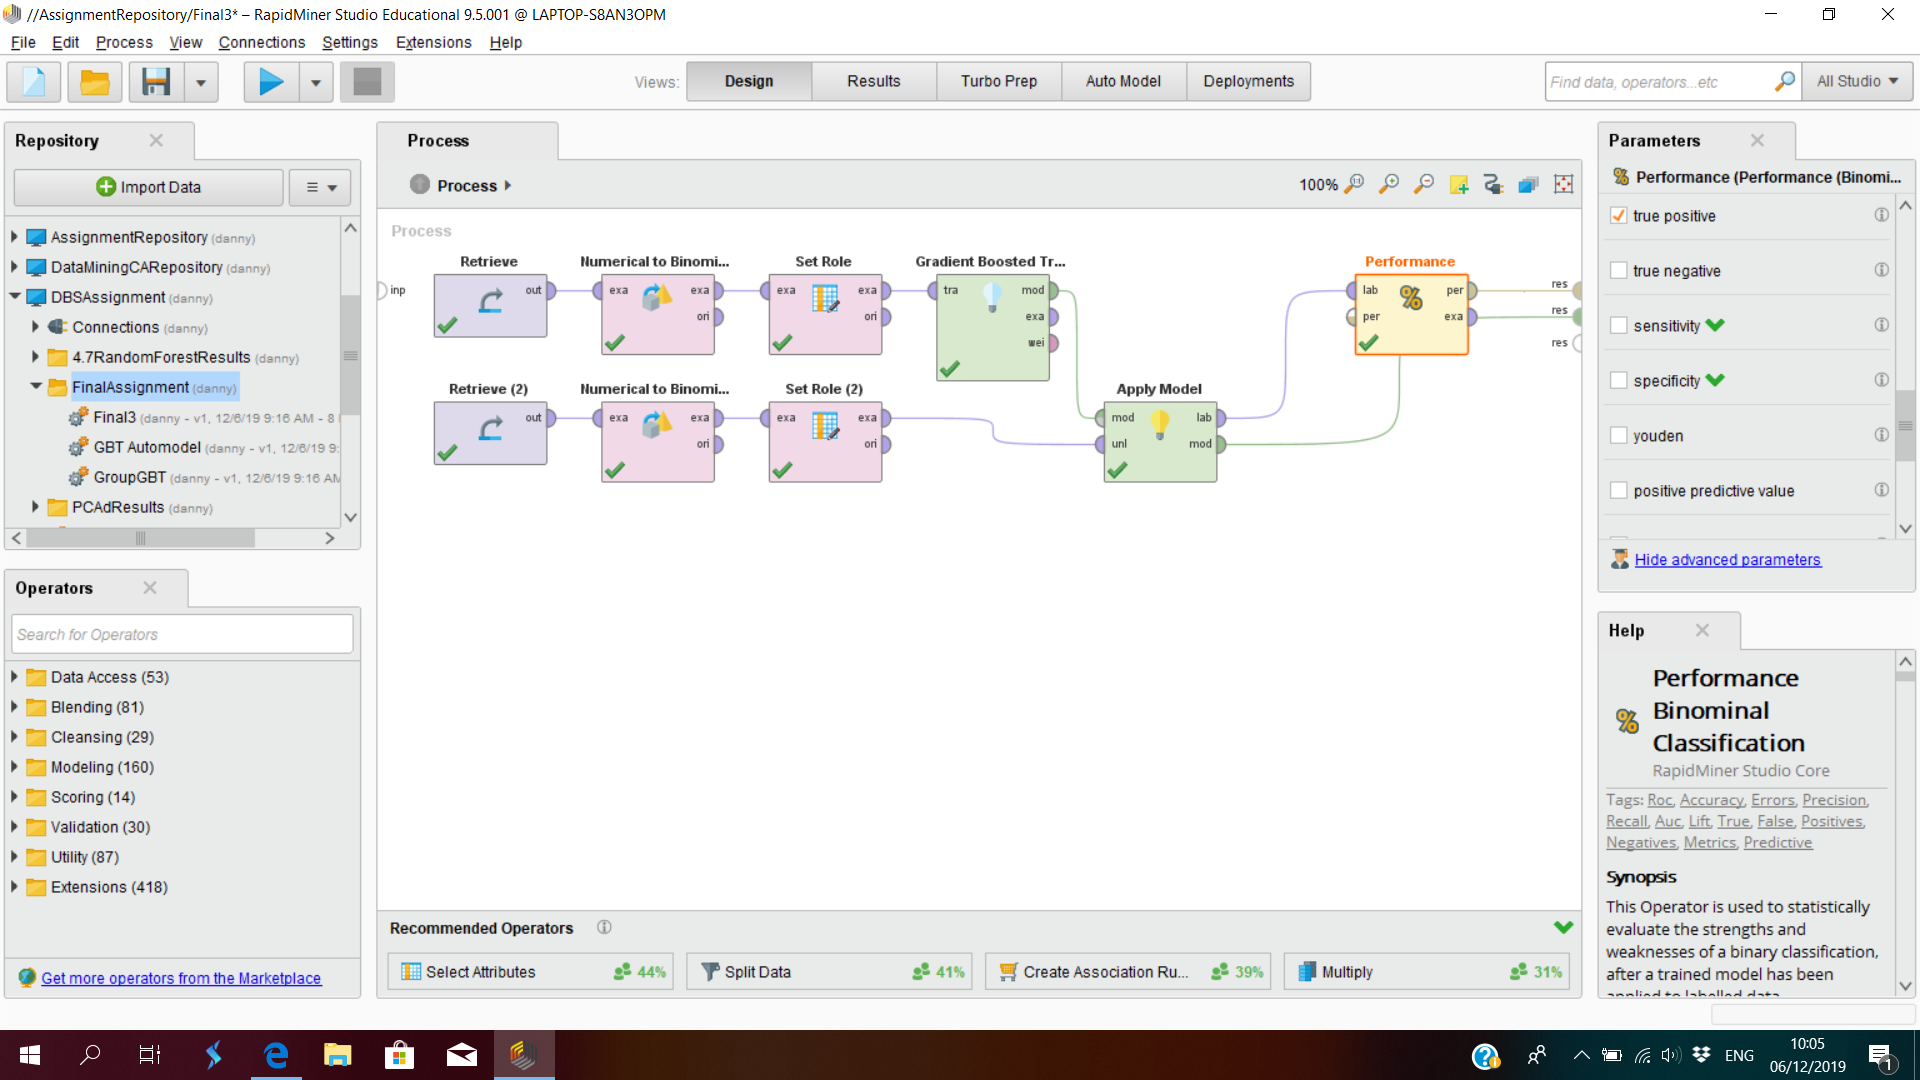Show info for the true positive parameter
The image size is (1920, 1080).
[x=1881, y=215]
